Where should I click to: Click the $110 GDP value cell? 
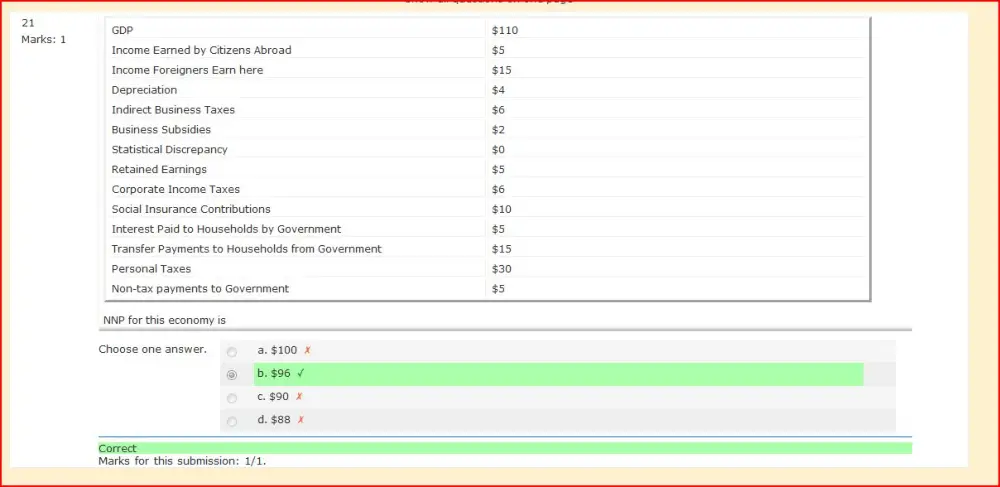pos(675,30)
